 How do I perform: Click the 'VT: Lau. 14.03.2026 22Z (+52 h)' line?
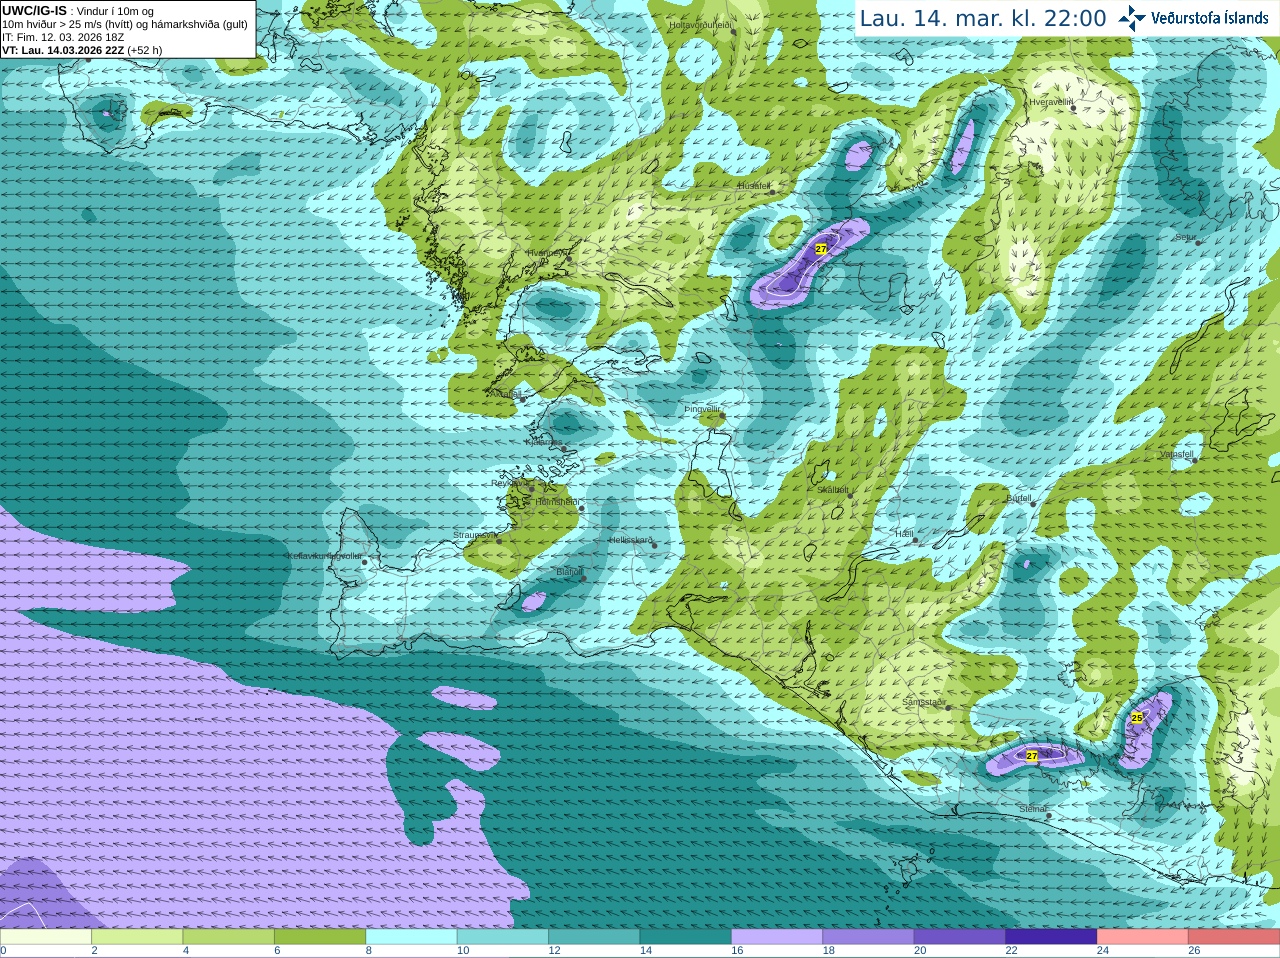click(82, 50)
